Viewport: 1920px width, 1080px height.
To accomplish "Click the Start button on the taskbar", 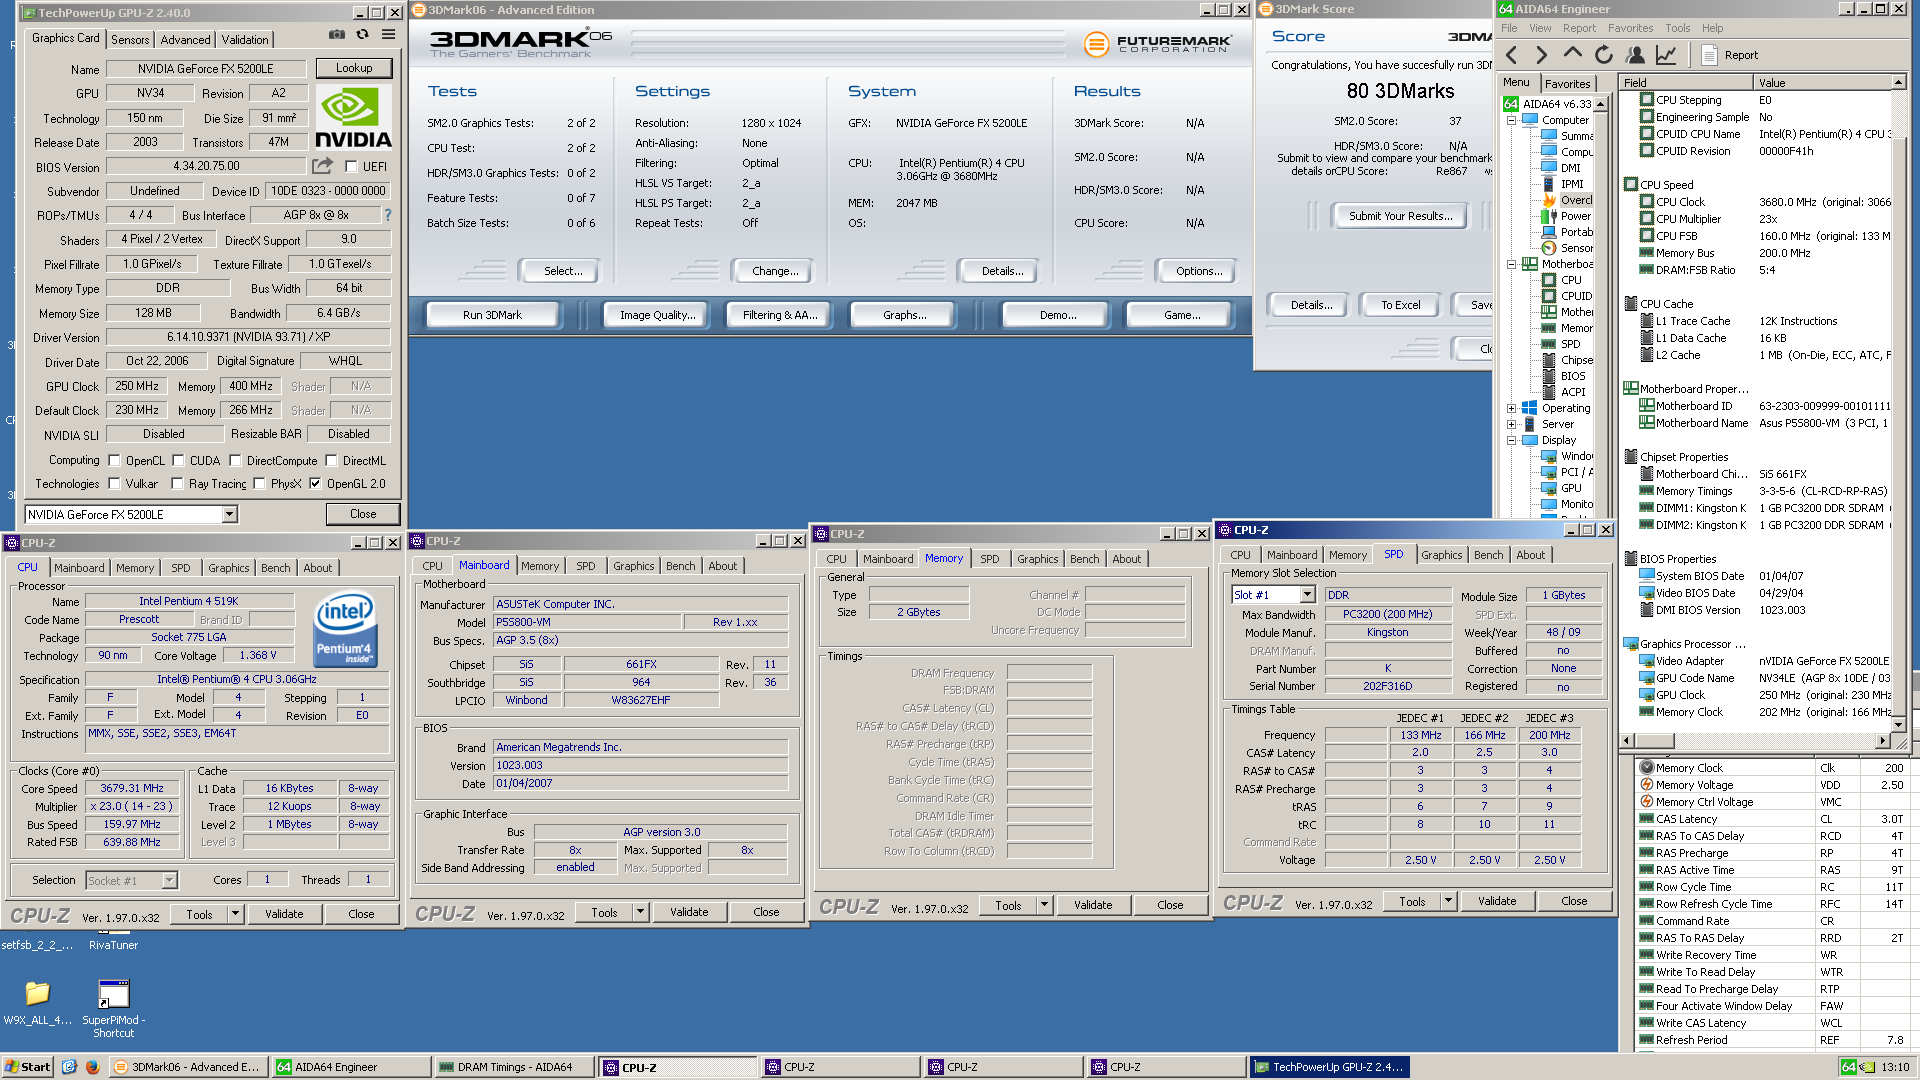I will click(28, 1067).
